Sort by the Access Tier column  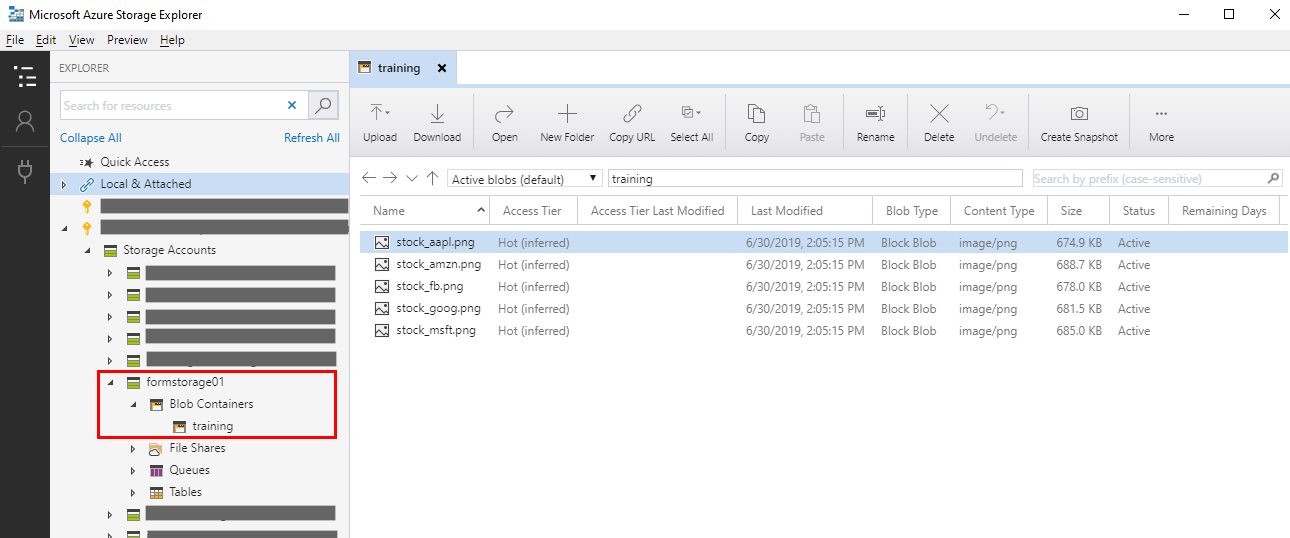click(x=534, y=211)
